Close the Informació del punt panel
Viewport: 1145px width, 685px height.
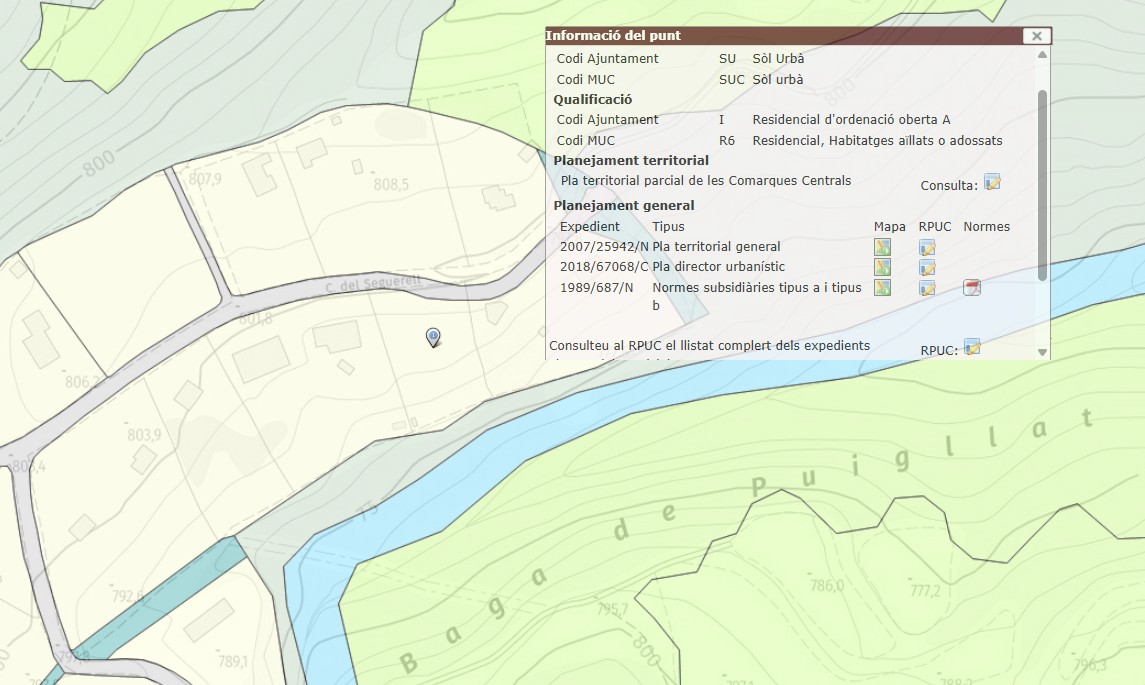coord(1037,36)
